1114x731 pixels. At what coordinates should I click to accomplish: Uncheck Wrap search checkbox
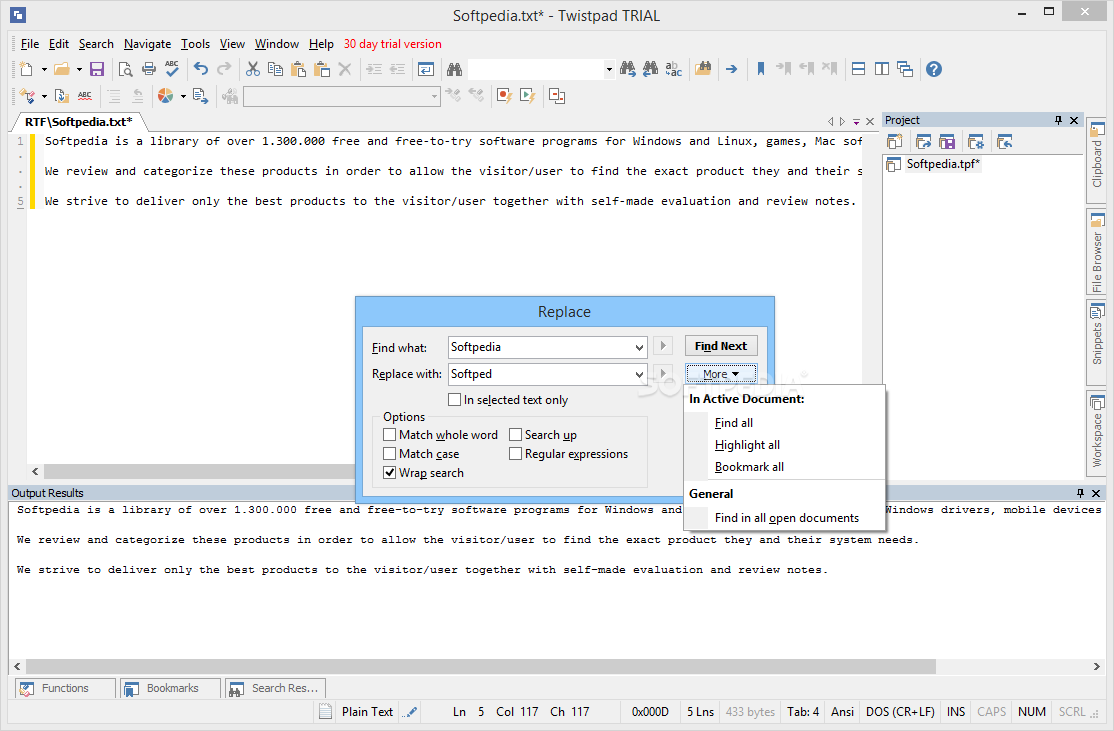point(389,472)
